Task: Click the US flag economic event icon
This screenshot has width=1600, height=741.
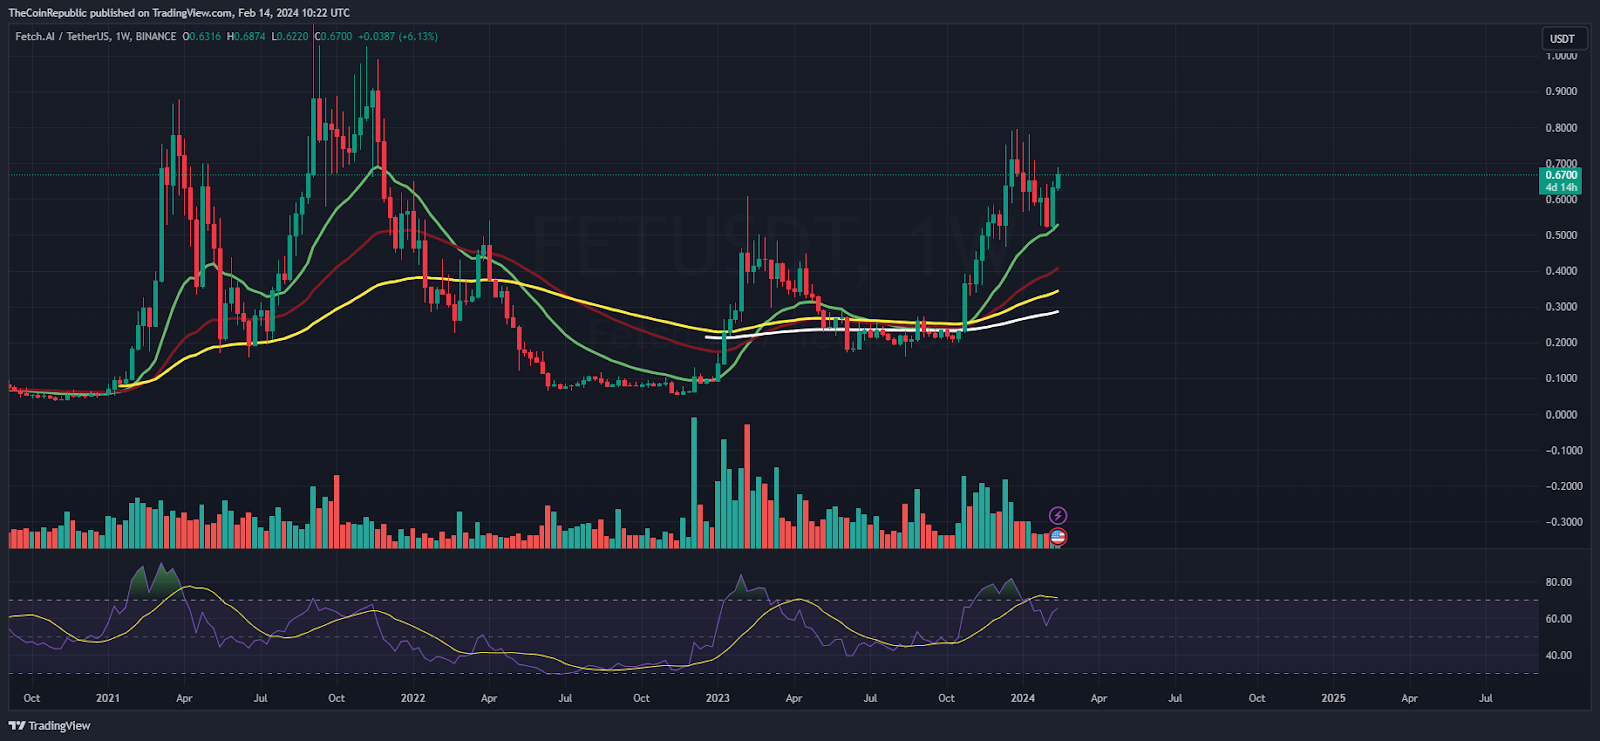Action: point(1058,537)
